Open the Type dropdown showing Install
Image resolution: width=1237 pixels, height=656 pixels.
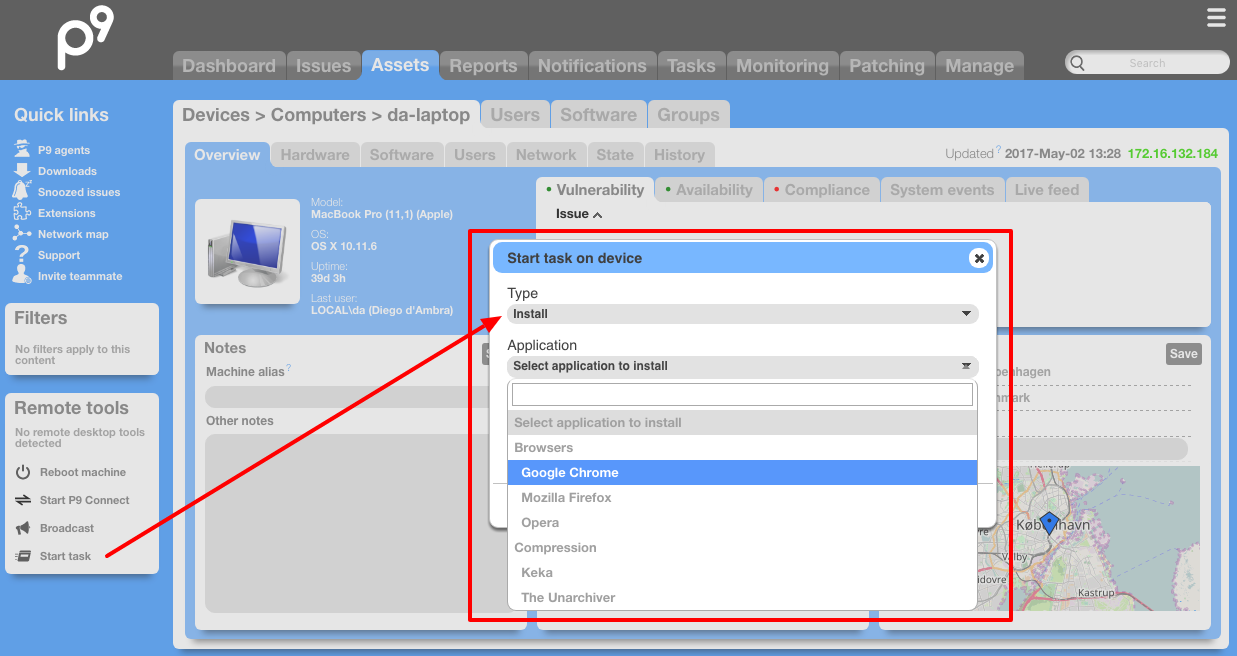pyautogui.click(x=742, y=314)
